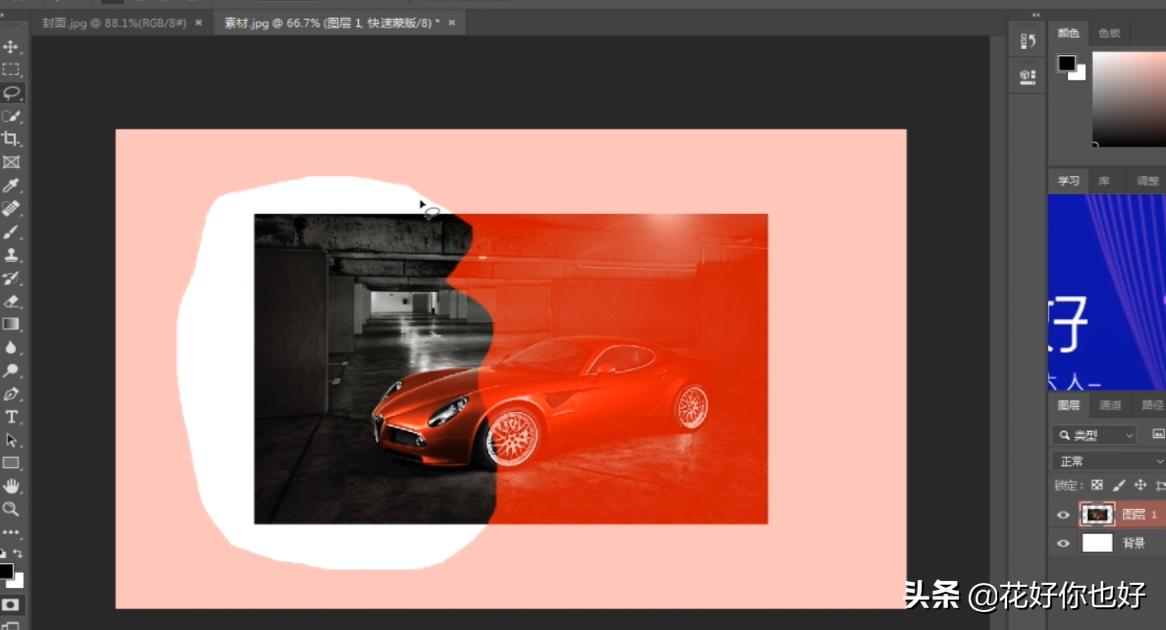Select the Quick Selection tool

[10, 116]
